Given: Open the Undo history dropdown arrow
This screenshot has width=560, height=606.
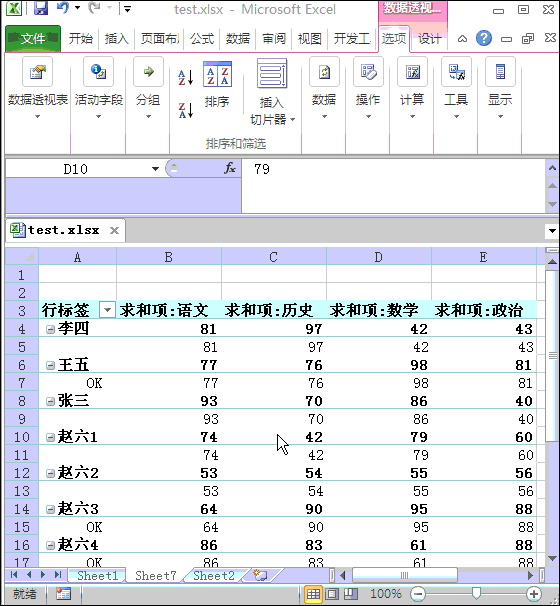Looking at the screenshot, I should [x=77, y=8].
